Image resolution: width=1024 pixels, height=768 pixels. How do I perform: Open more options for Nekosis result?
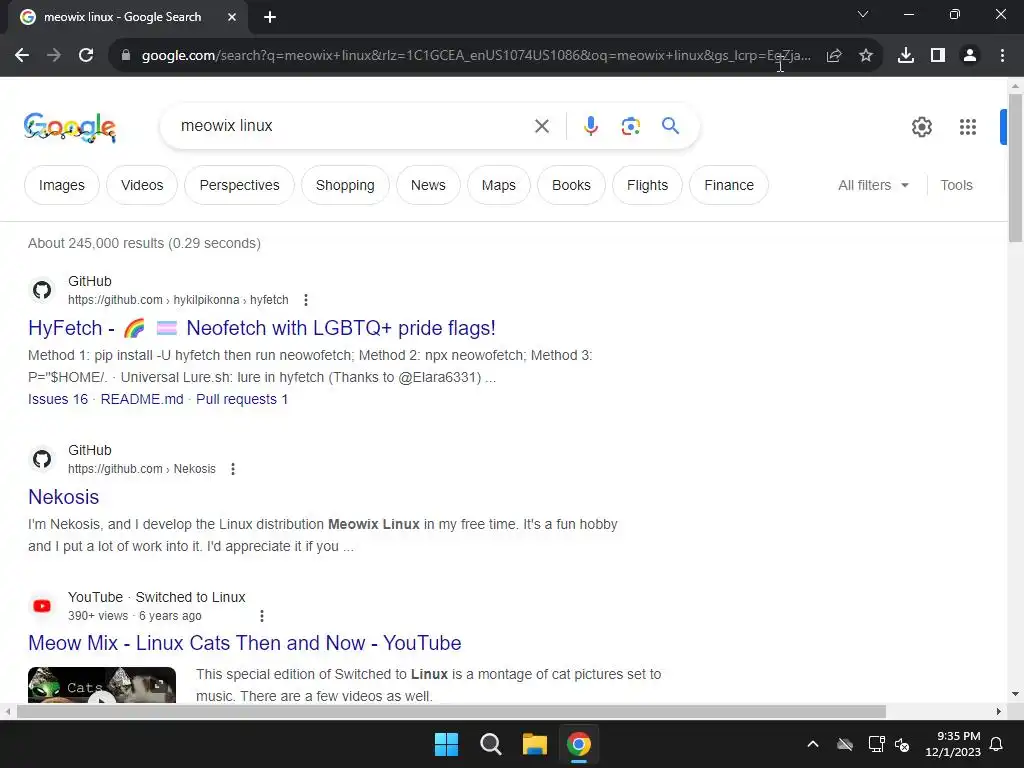[233, 470]
